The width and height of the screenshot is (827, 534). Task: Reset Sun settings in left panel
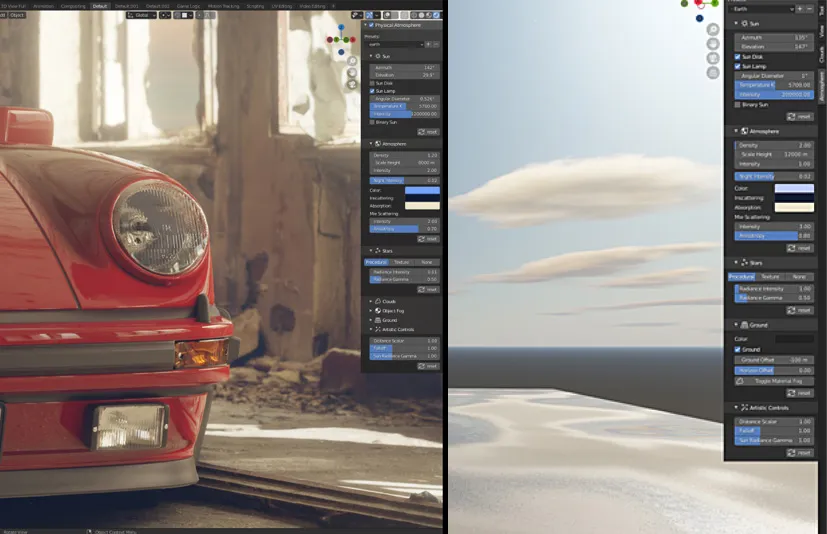[428, 132]
